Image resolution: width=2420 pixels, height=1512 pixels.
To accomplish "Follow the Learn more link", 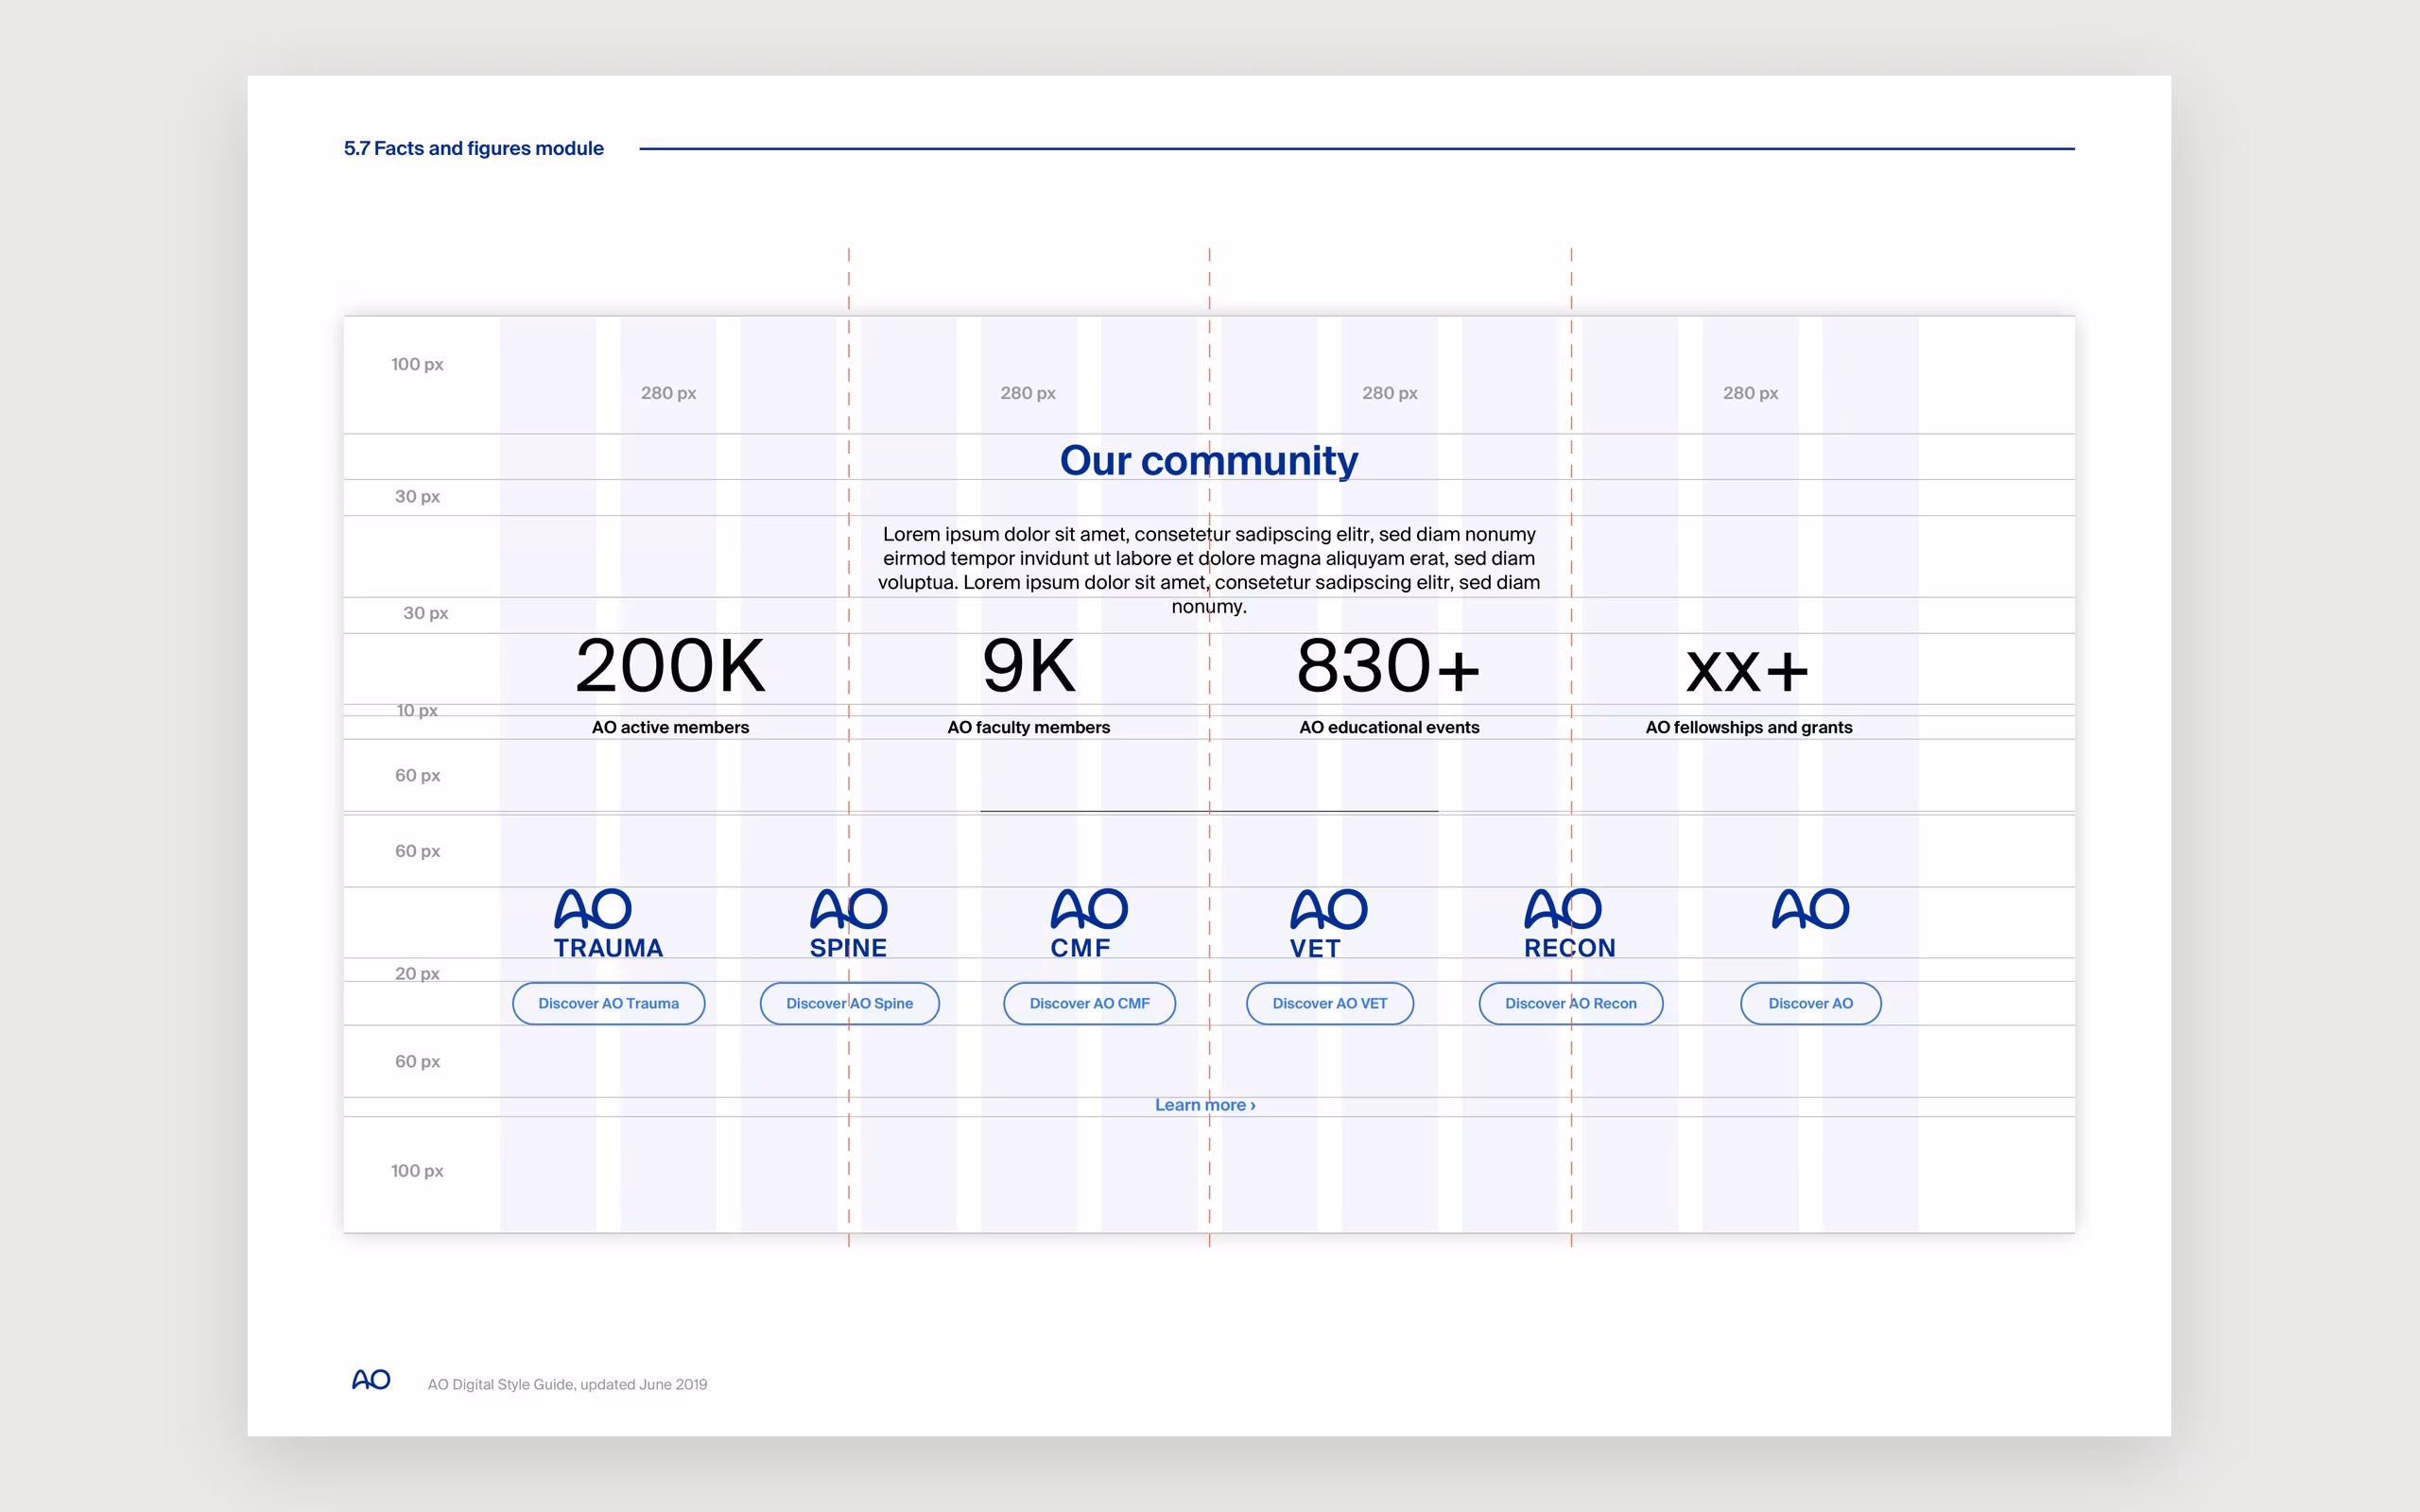I will pyautogui.click(x=1205, y=1105).
